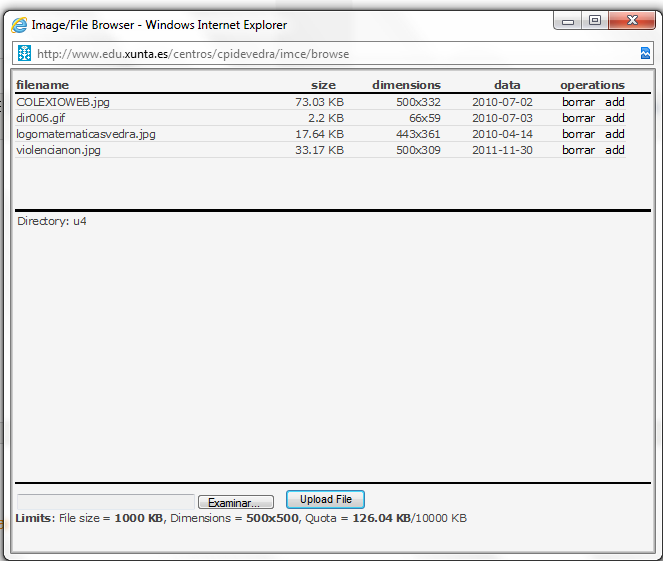Click borrar for COLEXIOWEB.jpg

click(578, 102)
